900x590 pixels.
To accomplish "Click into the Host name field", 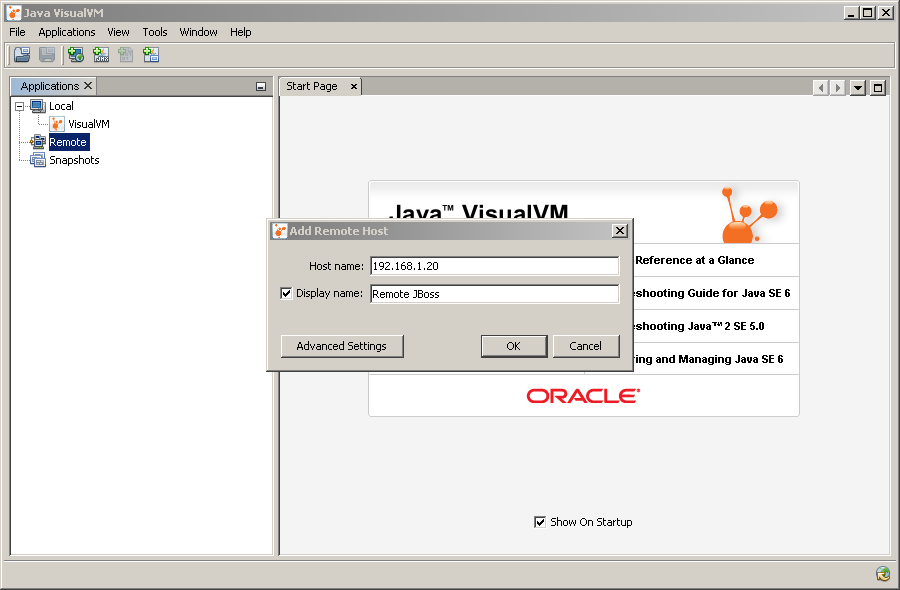I will point(494,266).
